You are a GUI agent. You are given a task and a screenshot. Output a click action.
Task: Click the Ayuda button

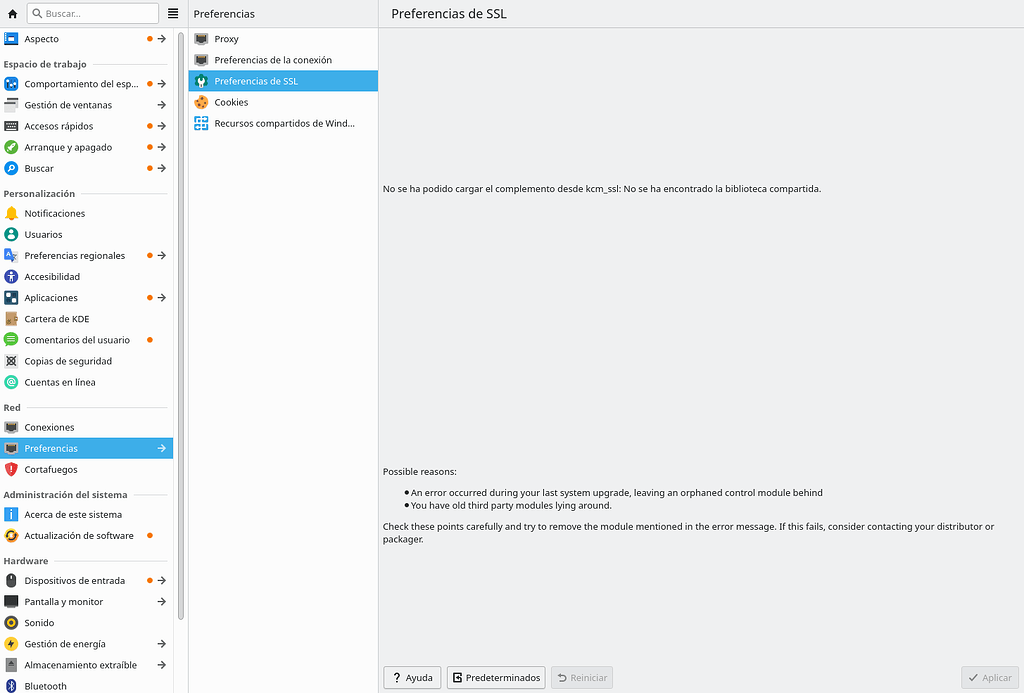[411, 677]
